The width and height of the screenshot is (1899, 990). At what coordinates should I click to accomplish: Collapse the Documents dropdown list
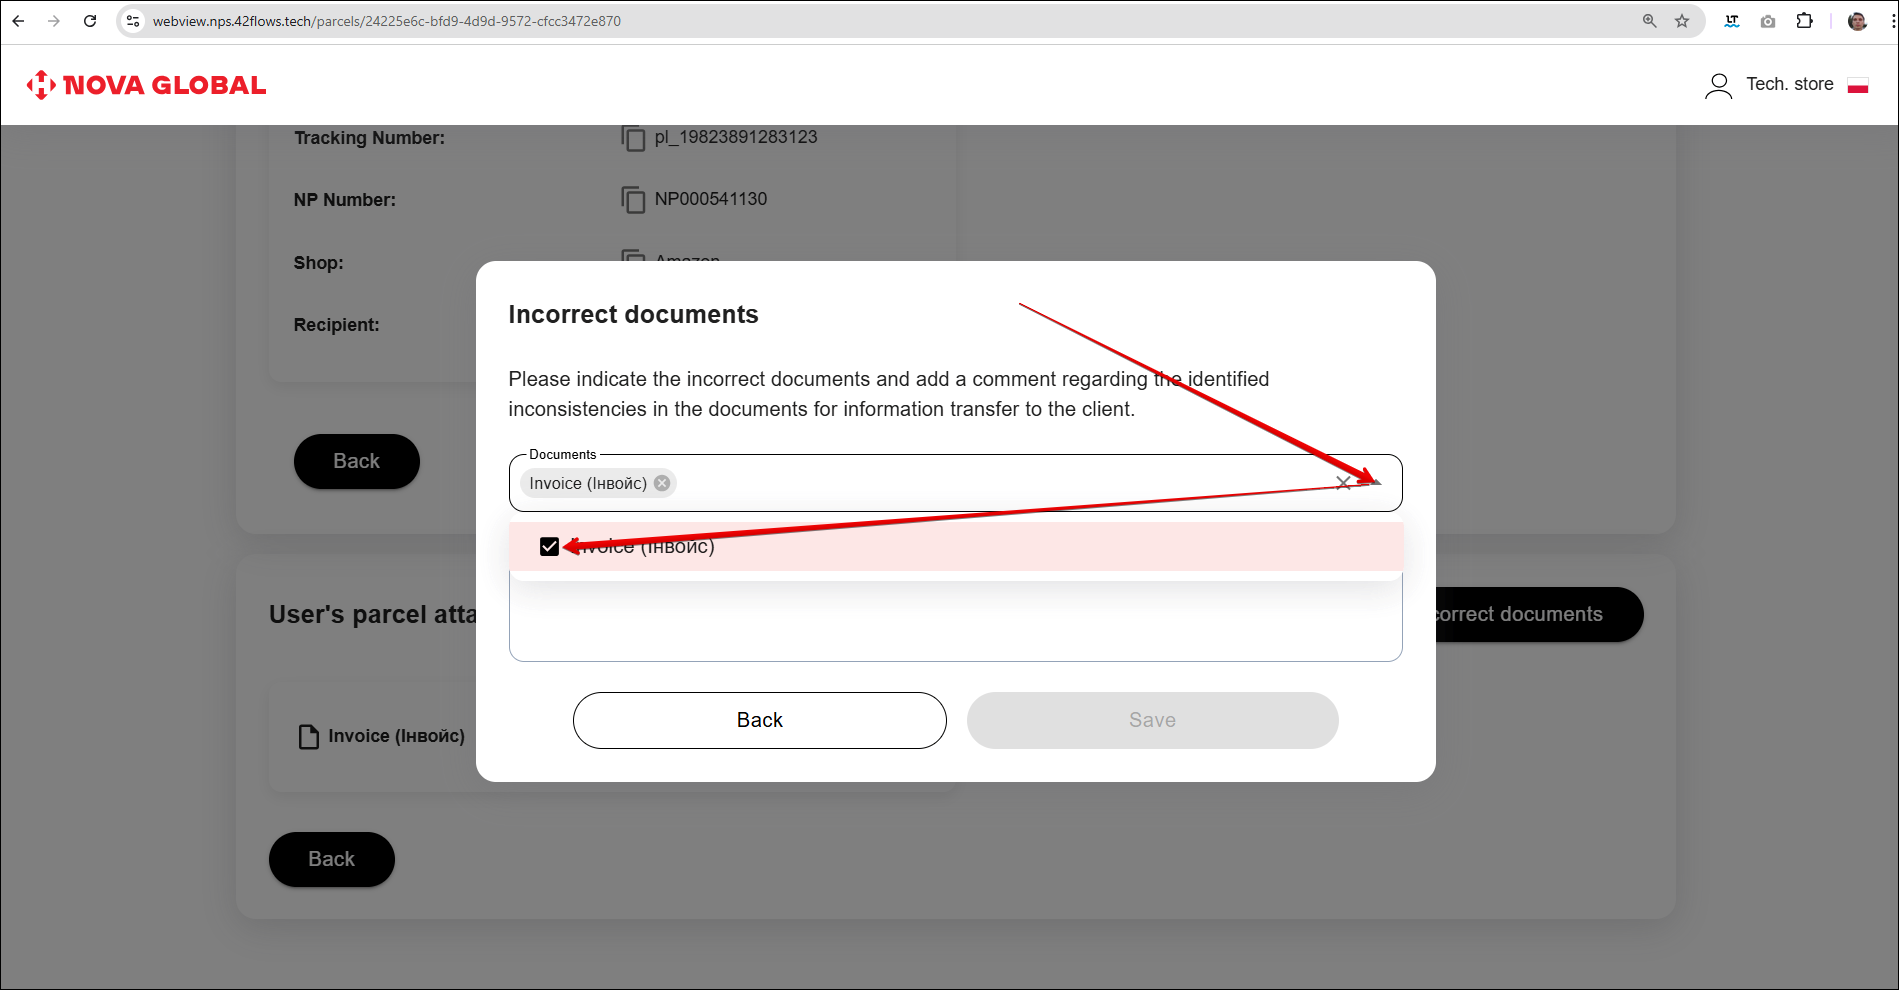tap(1376, 483)
